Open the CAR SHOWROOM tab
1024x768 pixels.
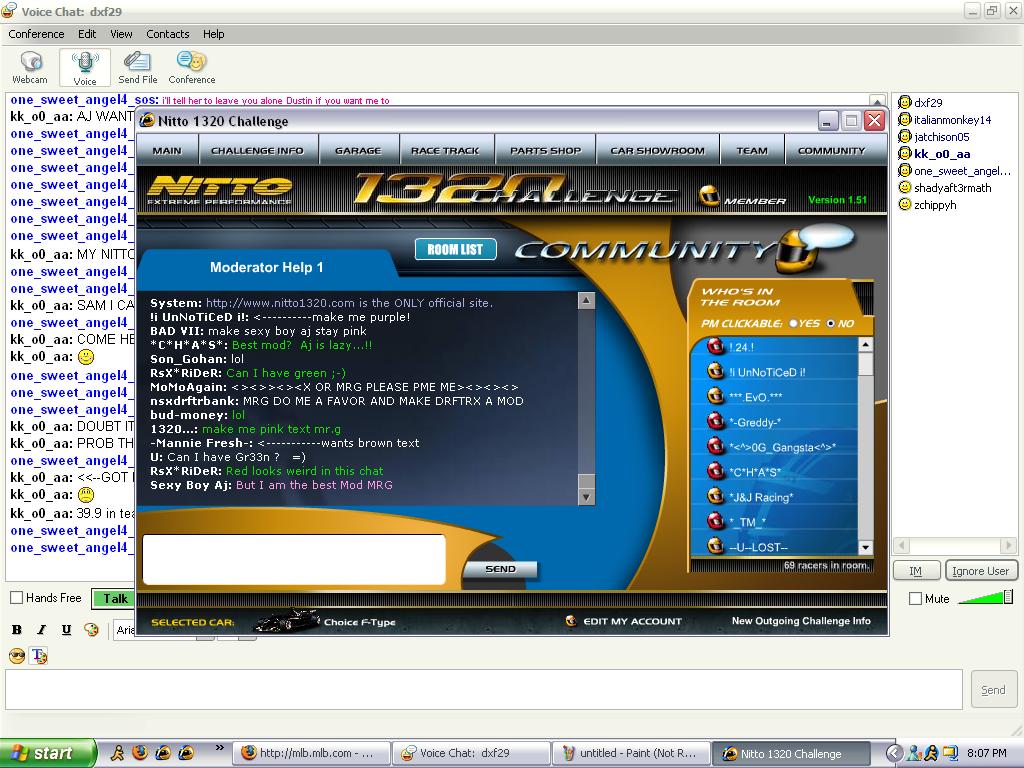pos(658,150)
